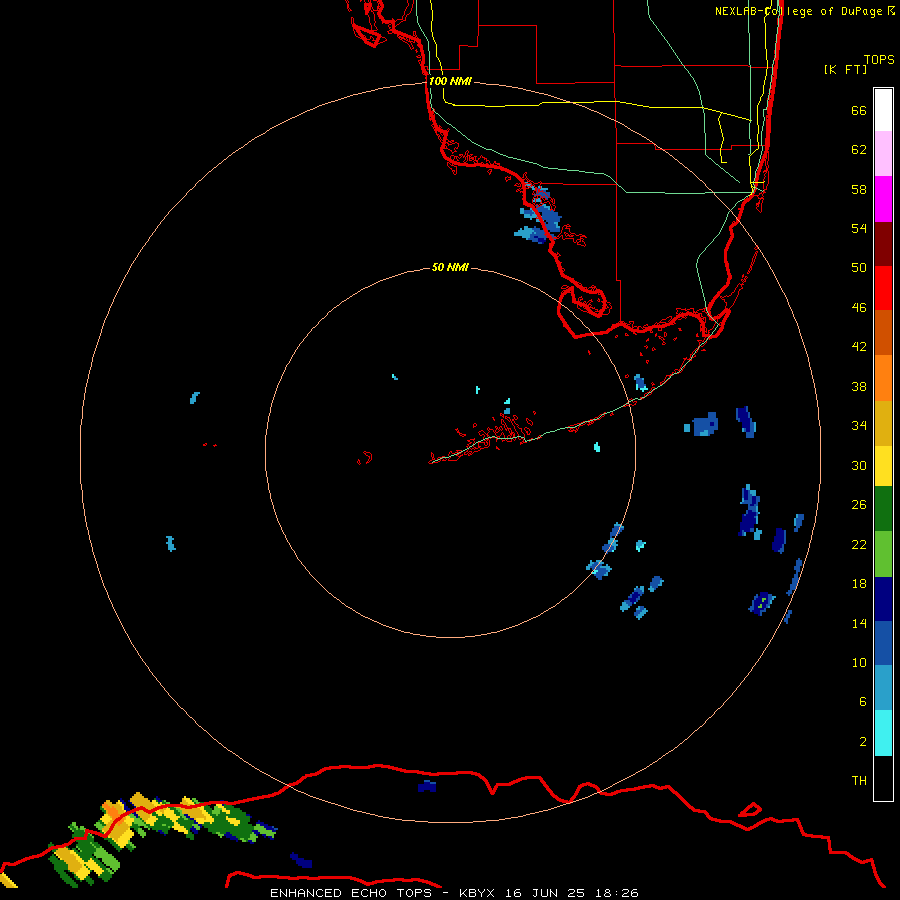
Task: Click the 100 NMI range ring label
Action: point(450,82)
